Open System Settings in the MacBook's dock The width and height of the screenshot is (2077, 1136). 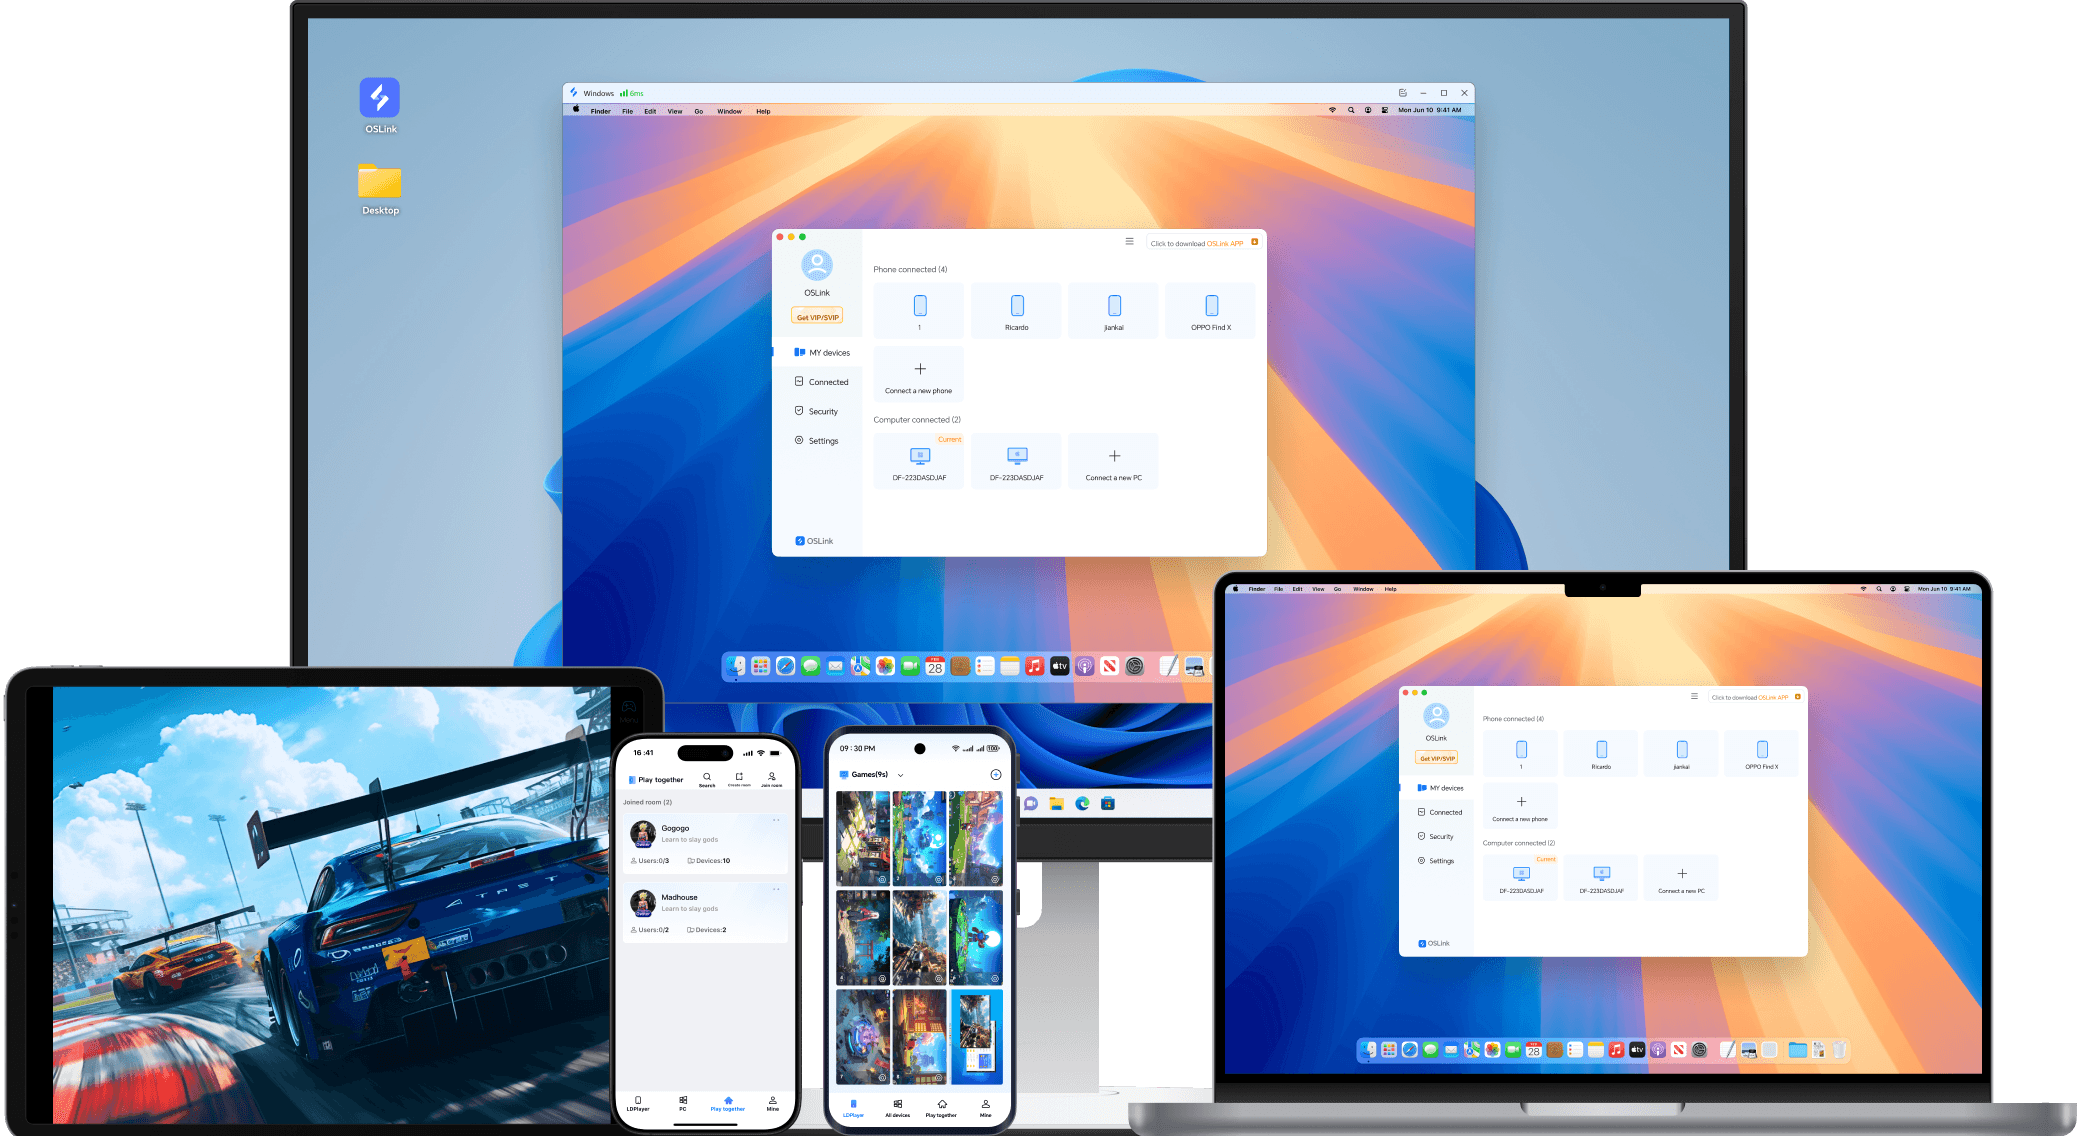pyautogui.click(x=1700, y=1050)
